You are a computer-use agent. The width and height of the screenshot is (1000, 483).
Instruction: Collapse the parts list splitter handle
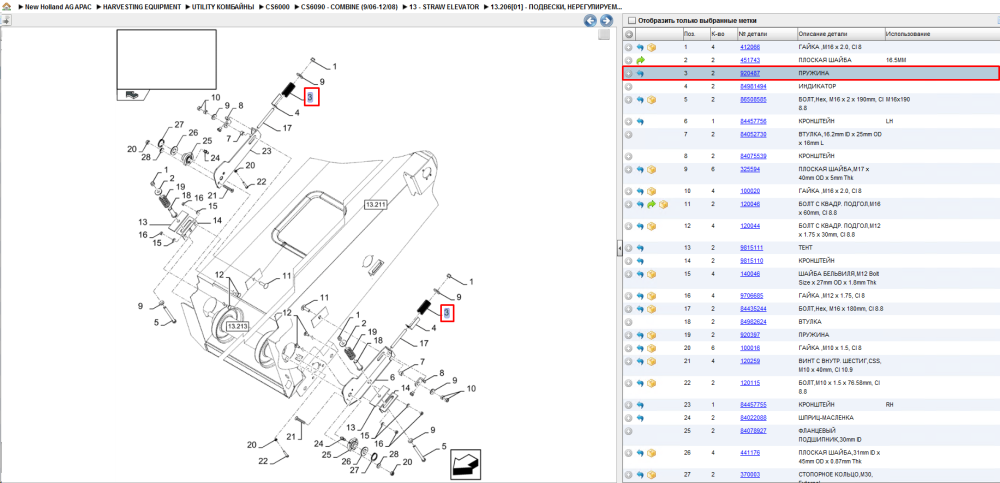(619, 249)
